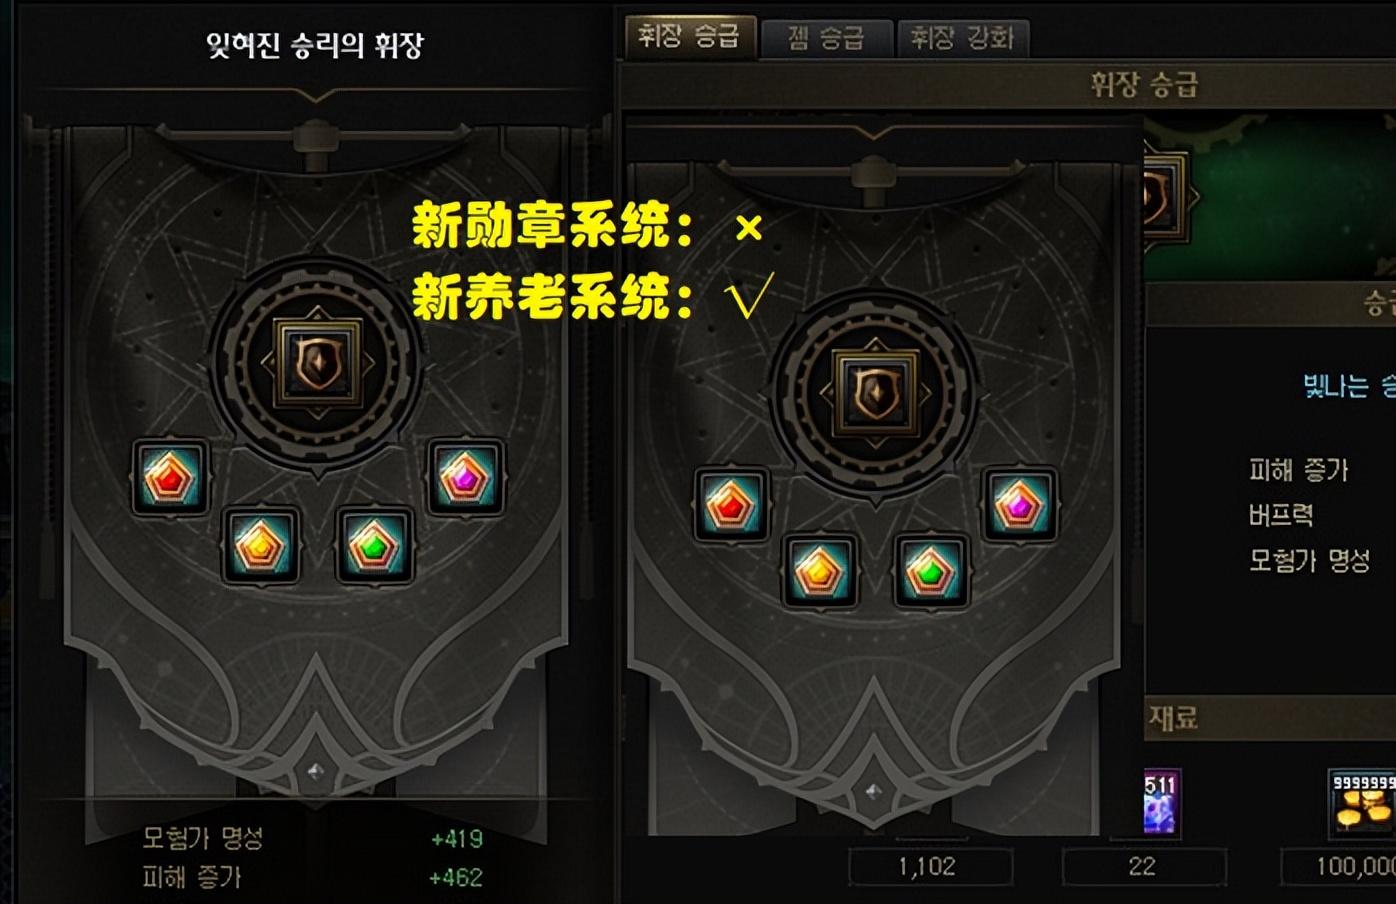Select the purple gem in the left emblem panel
The width and height of the screenshot is (1396, 904).
point(465,478)
